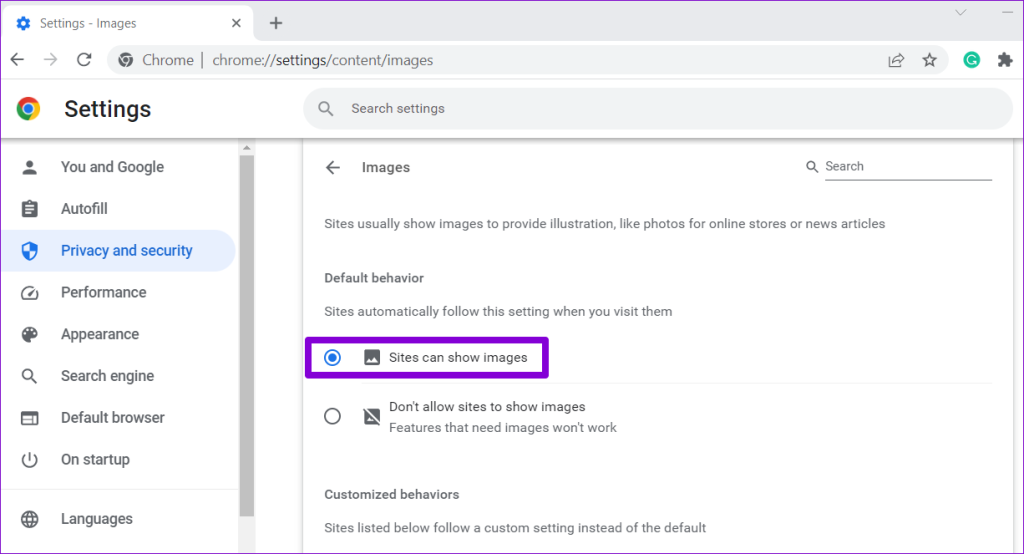
Task: Click the Search settings field
Action: [x=658, y=108]
